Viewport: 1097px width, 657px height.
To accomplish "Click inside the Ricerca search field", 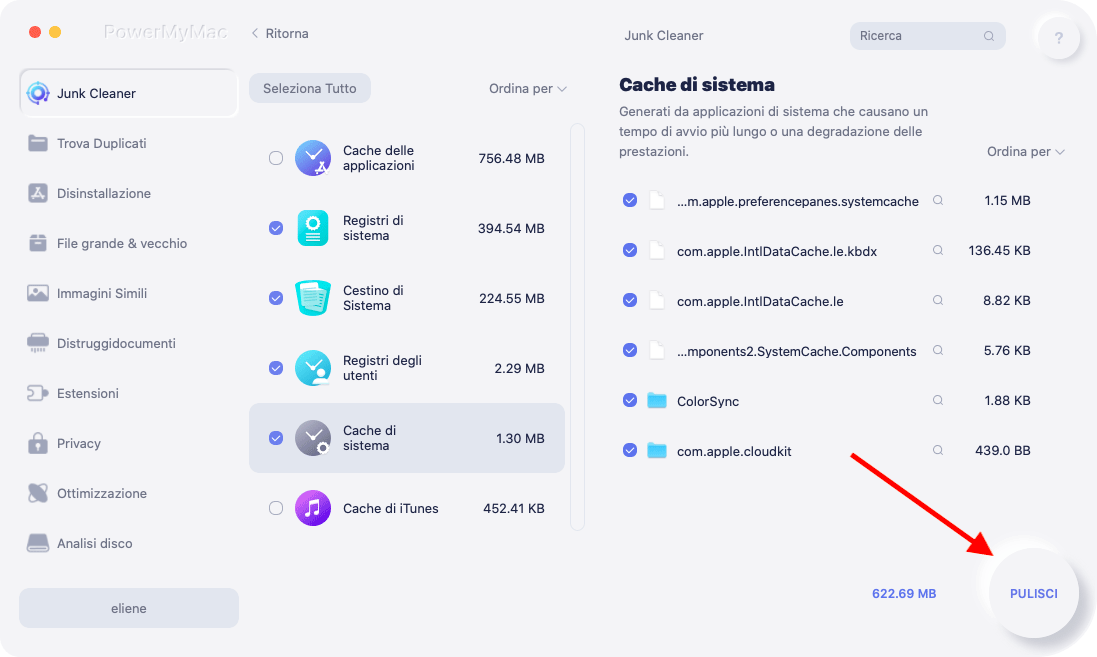I will point(928,36).
